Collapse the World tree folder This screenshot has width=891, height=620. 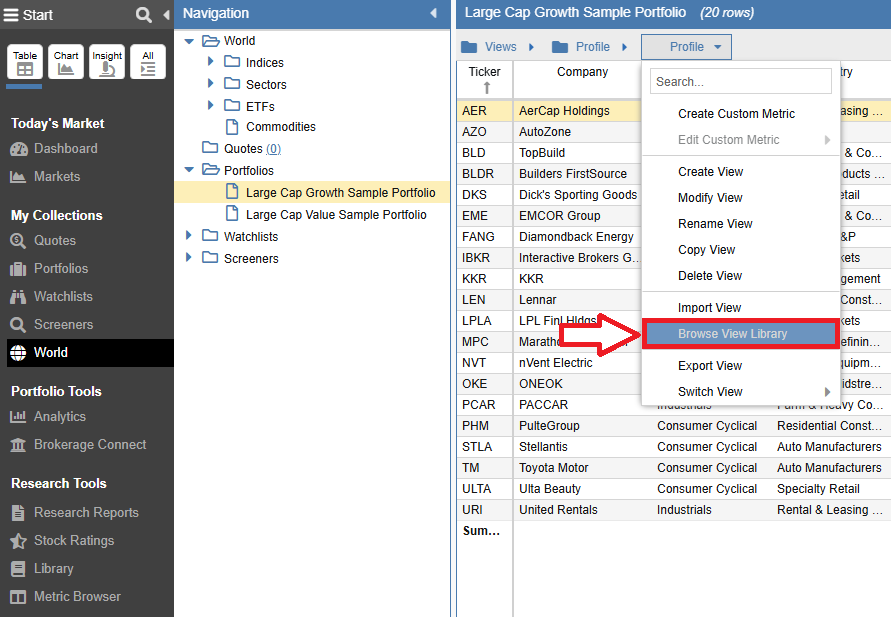point(190,41)
